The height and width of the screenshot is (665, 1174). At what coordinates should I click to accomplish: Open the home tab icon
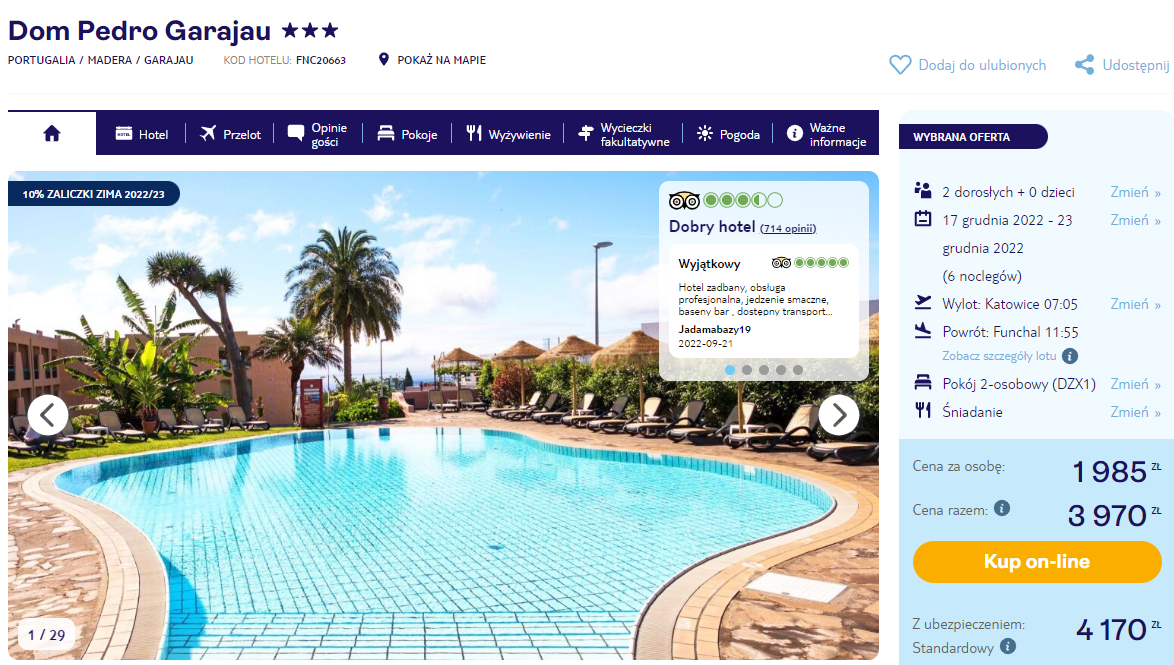point(52,133)
